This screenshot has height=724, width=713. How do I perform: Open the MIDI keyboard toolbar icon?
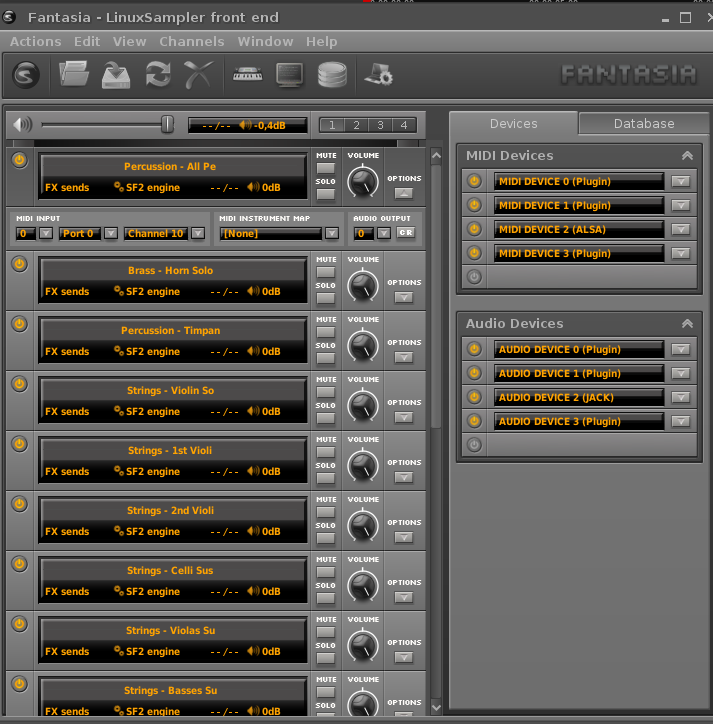248,75
